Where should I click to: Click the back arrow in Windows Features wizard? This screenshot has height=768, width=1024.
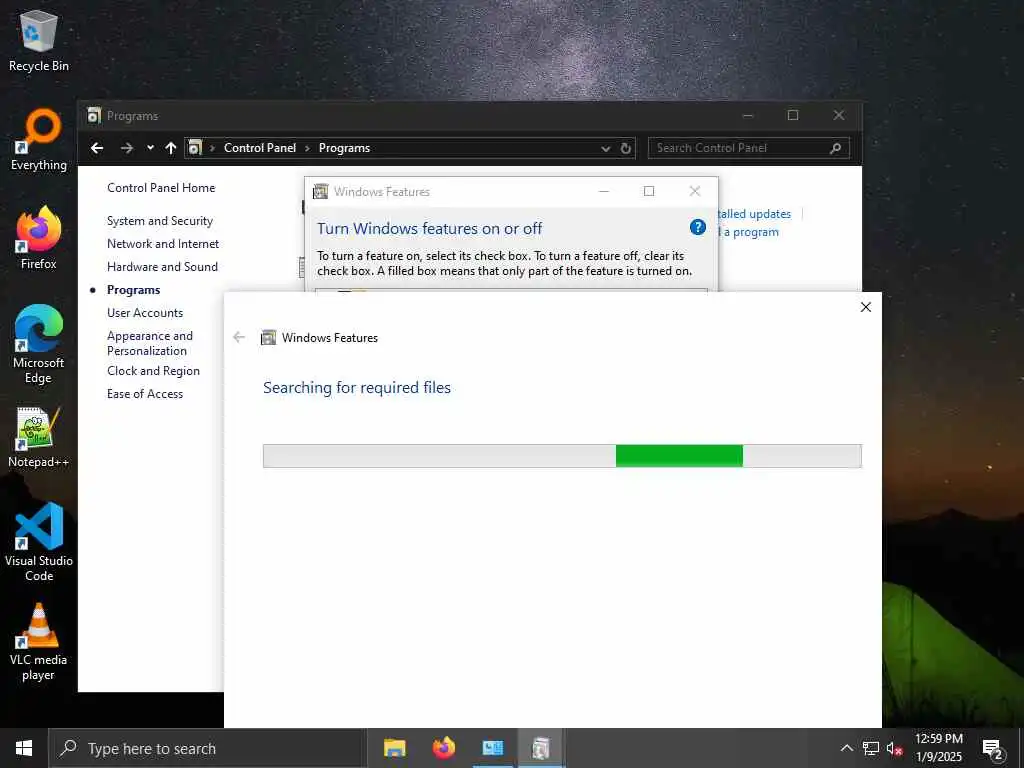pos(239,337)
